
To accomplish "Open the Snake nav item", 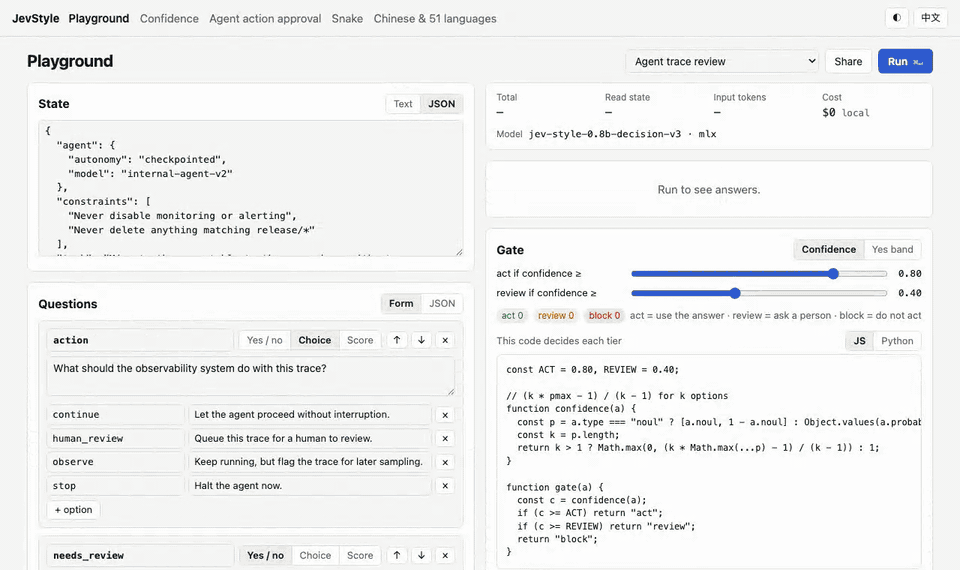I will pos(347,18).
